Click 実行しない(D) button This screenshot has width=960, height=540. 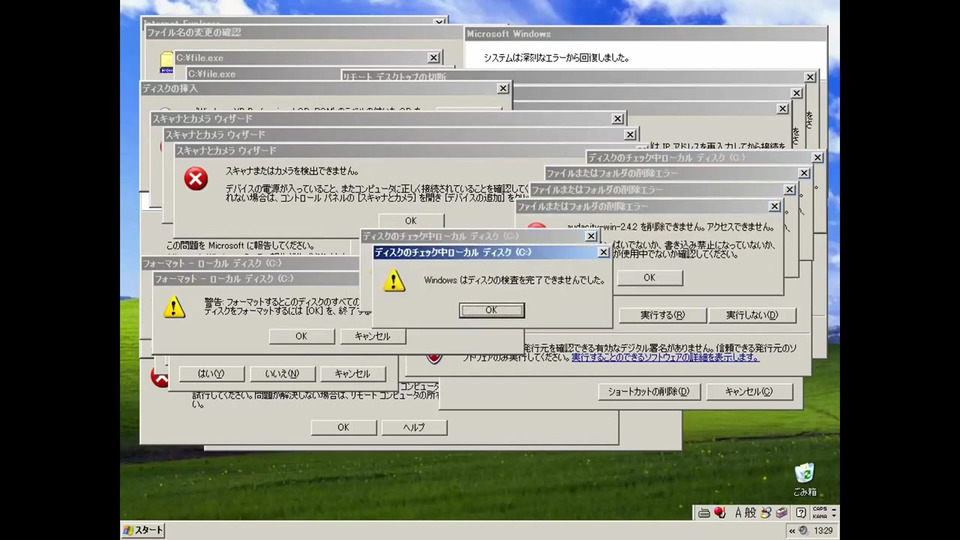[752, 315]
